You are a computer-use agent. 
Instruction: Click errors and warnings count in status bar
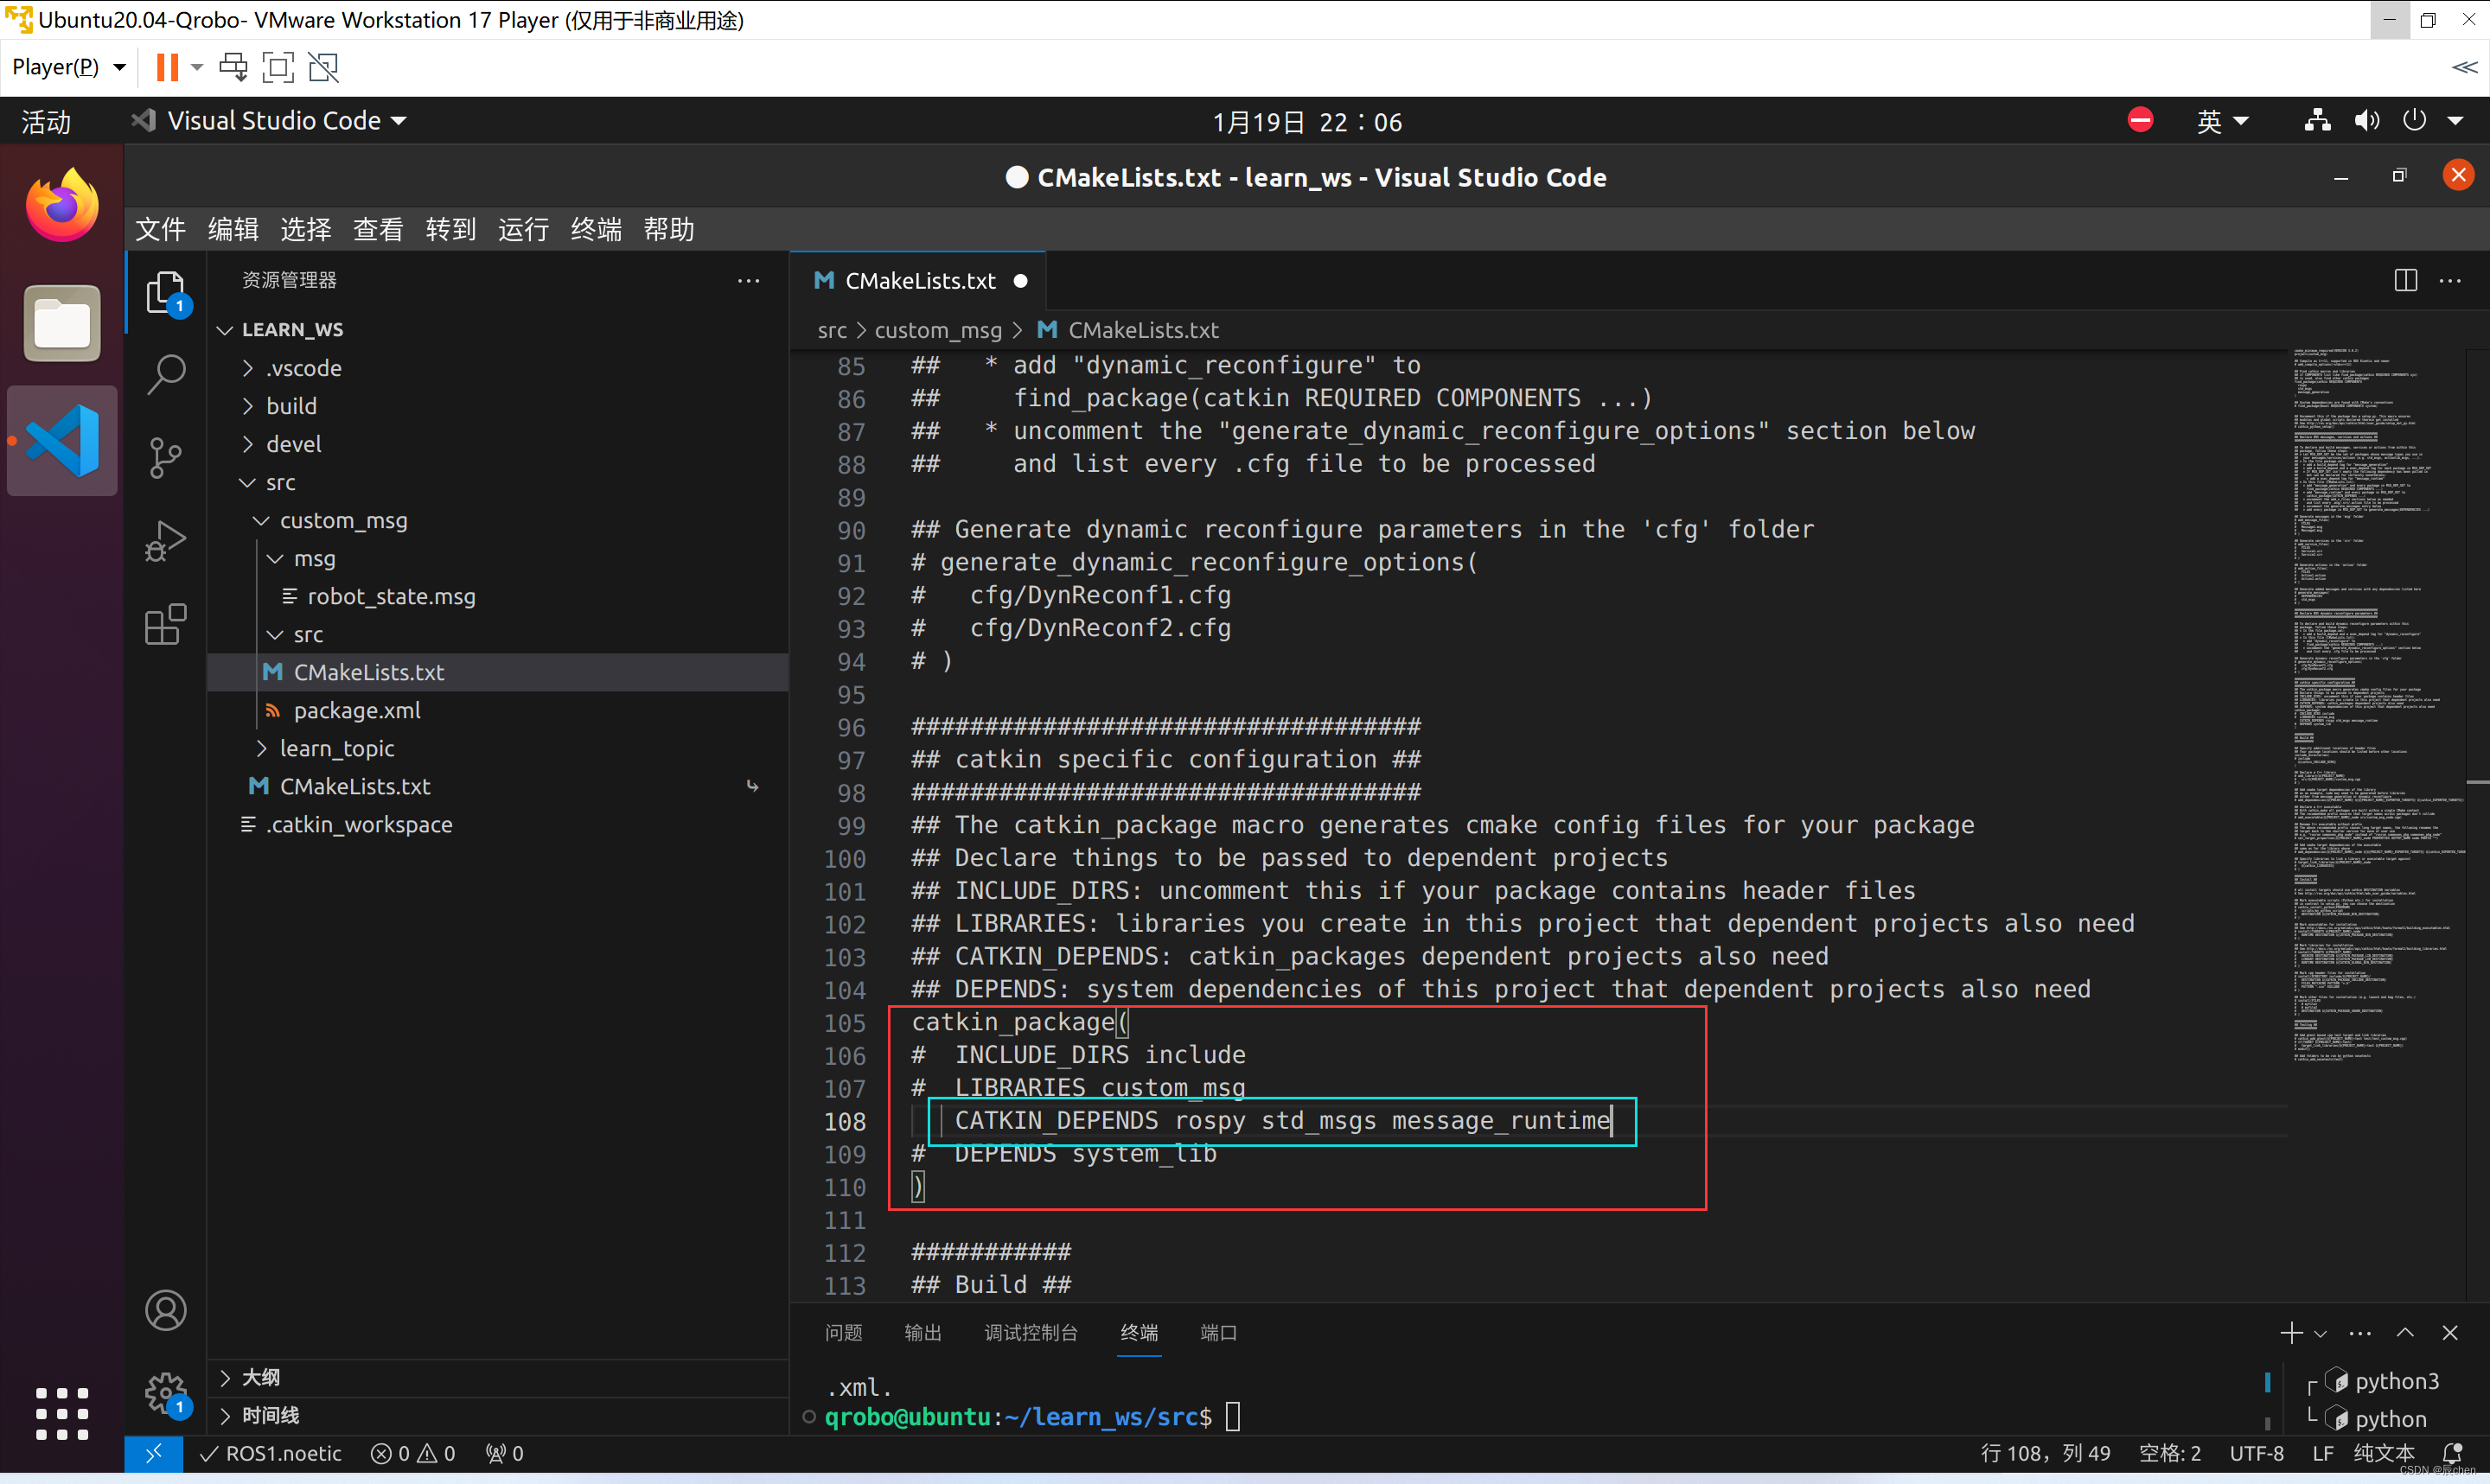click(413, 1453)
